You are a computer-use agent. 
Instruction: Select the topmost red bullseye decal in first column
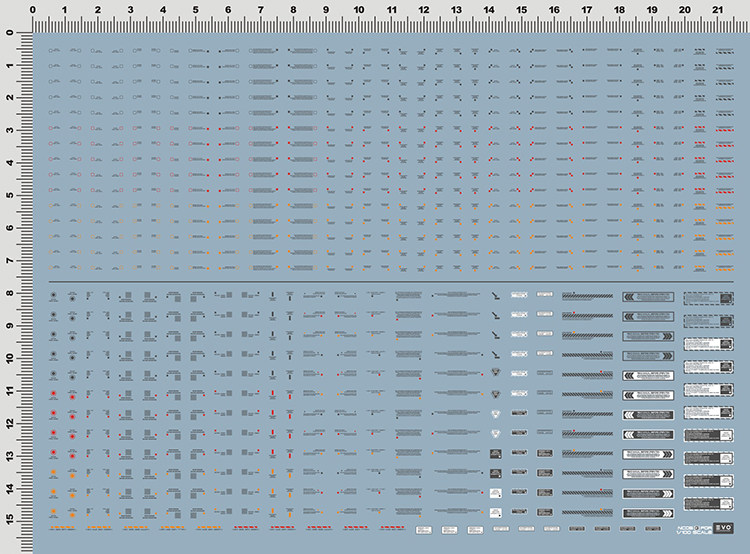click(54, 393)
